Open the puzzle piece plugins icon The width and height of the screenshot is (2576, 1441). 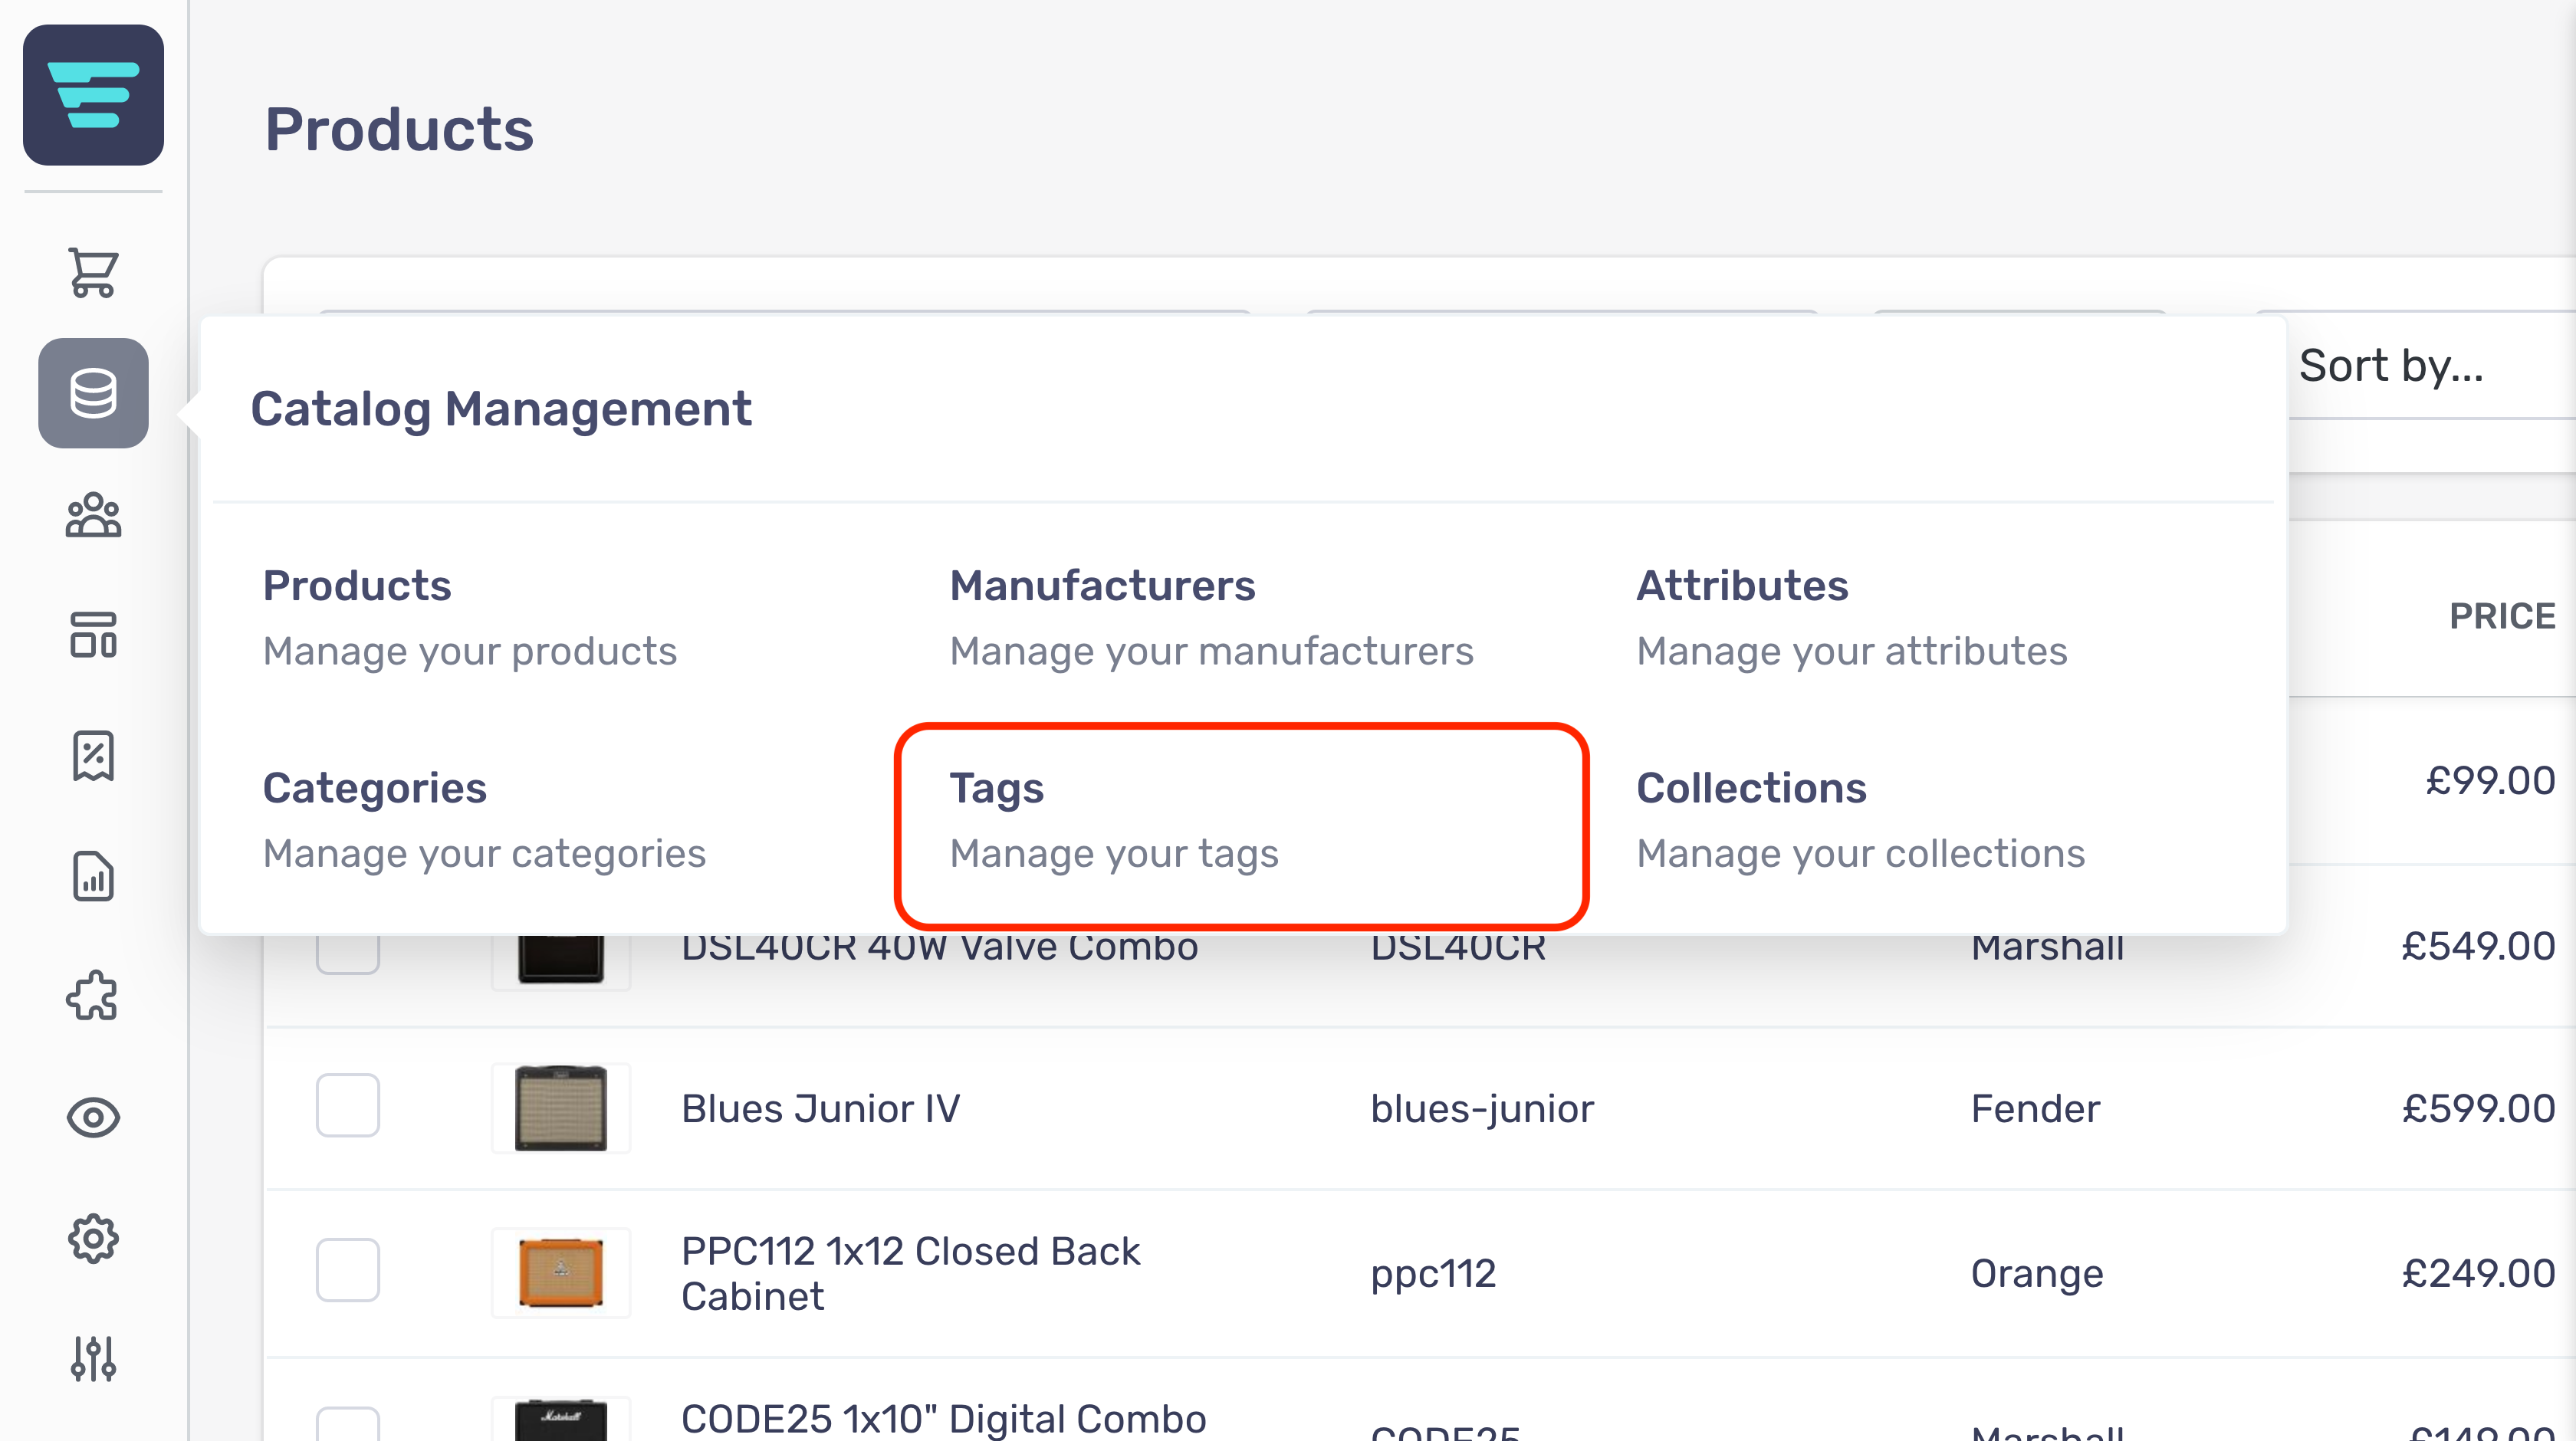[93, 996]
